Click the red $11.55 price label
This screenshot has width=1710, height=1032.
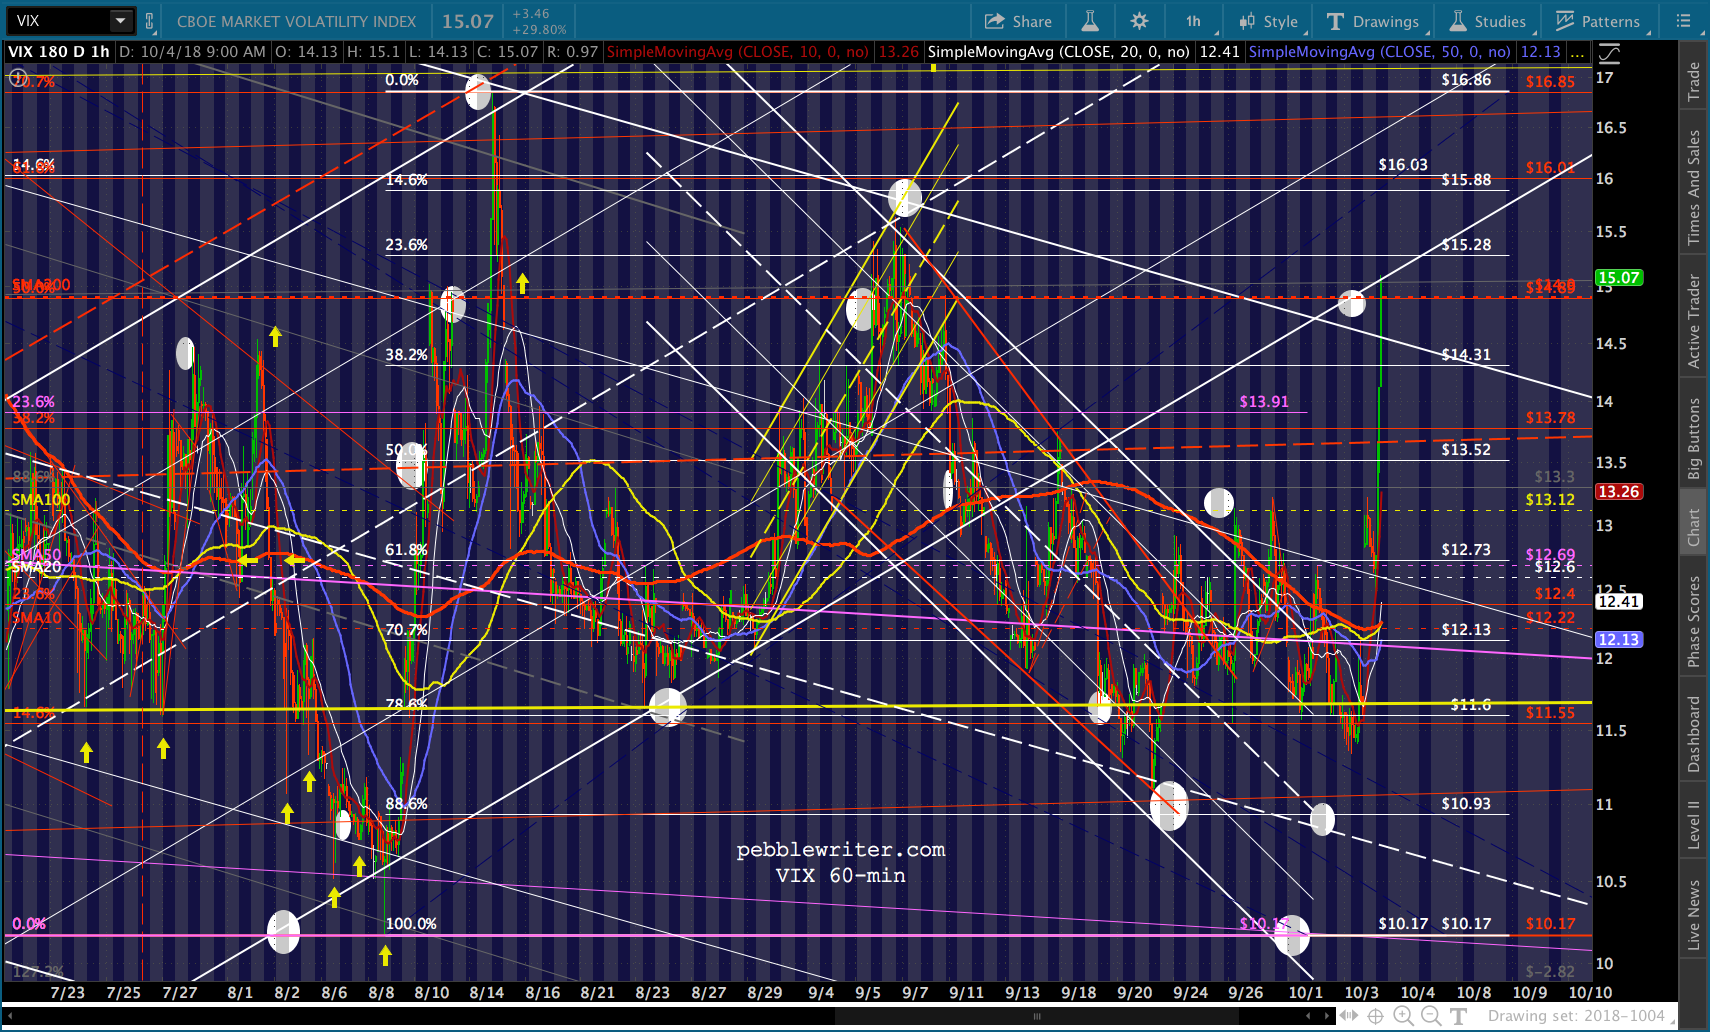tap(1550, 713)
